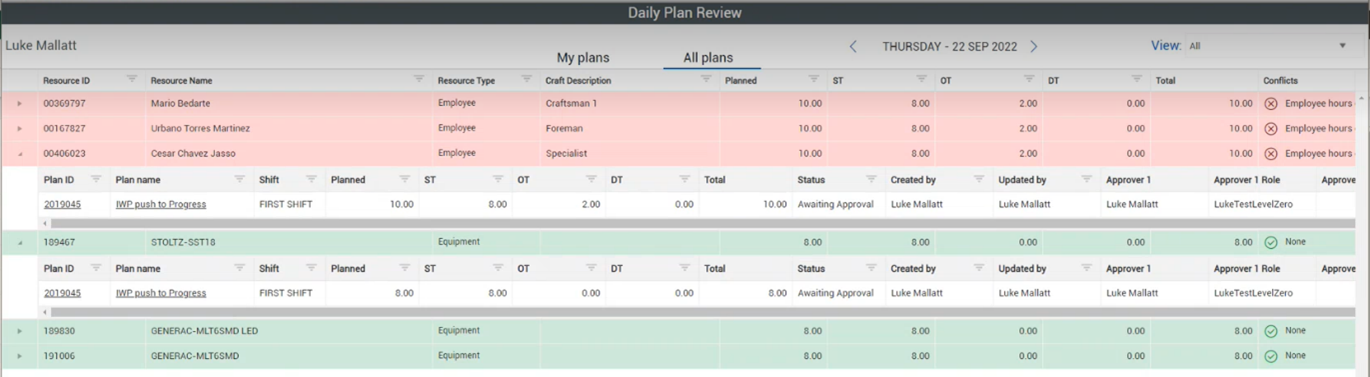Collapse row for Cesar Chavez Jasso
Viewport: 1370px width, 377px height.
[19, 154]
